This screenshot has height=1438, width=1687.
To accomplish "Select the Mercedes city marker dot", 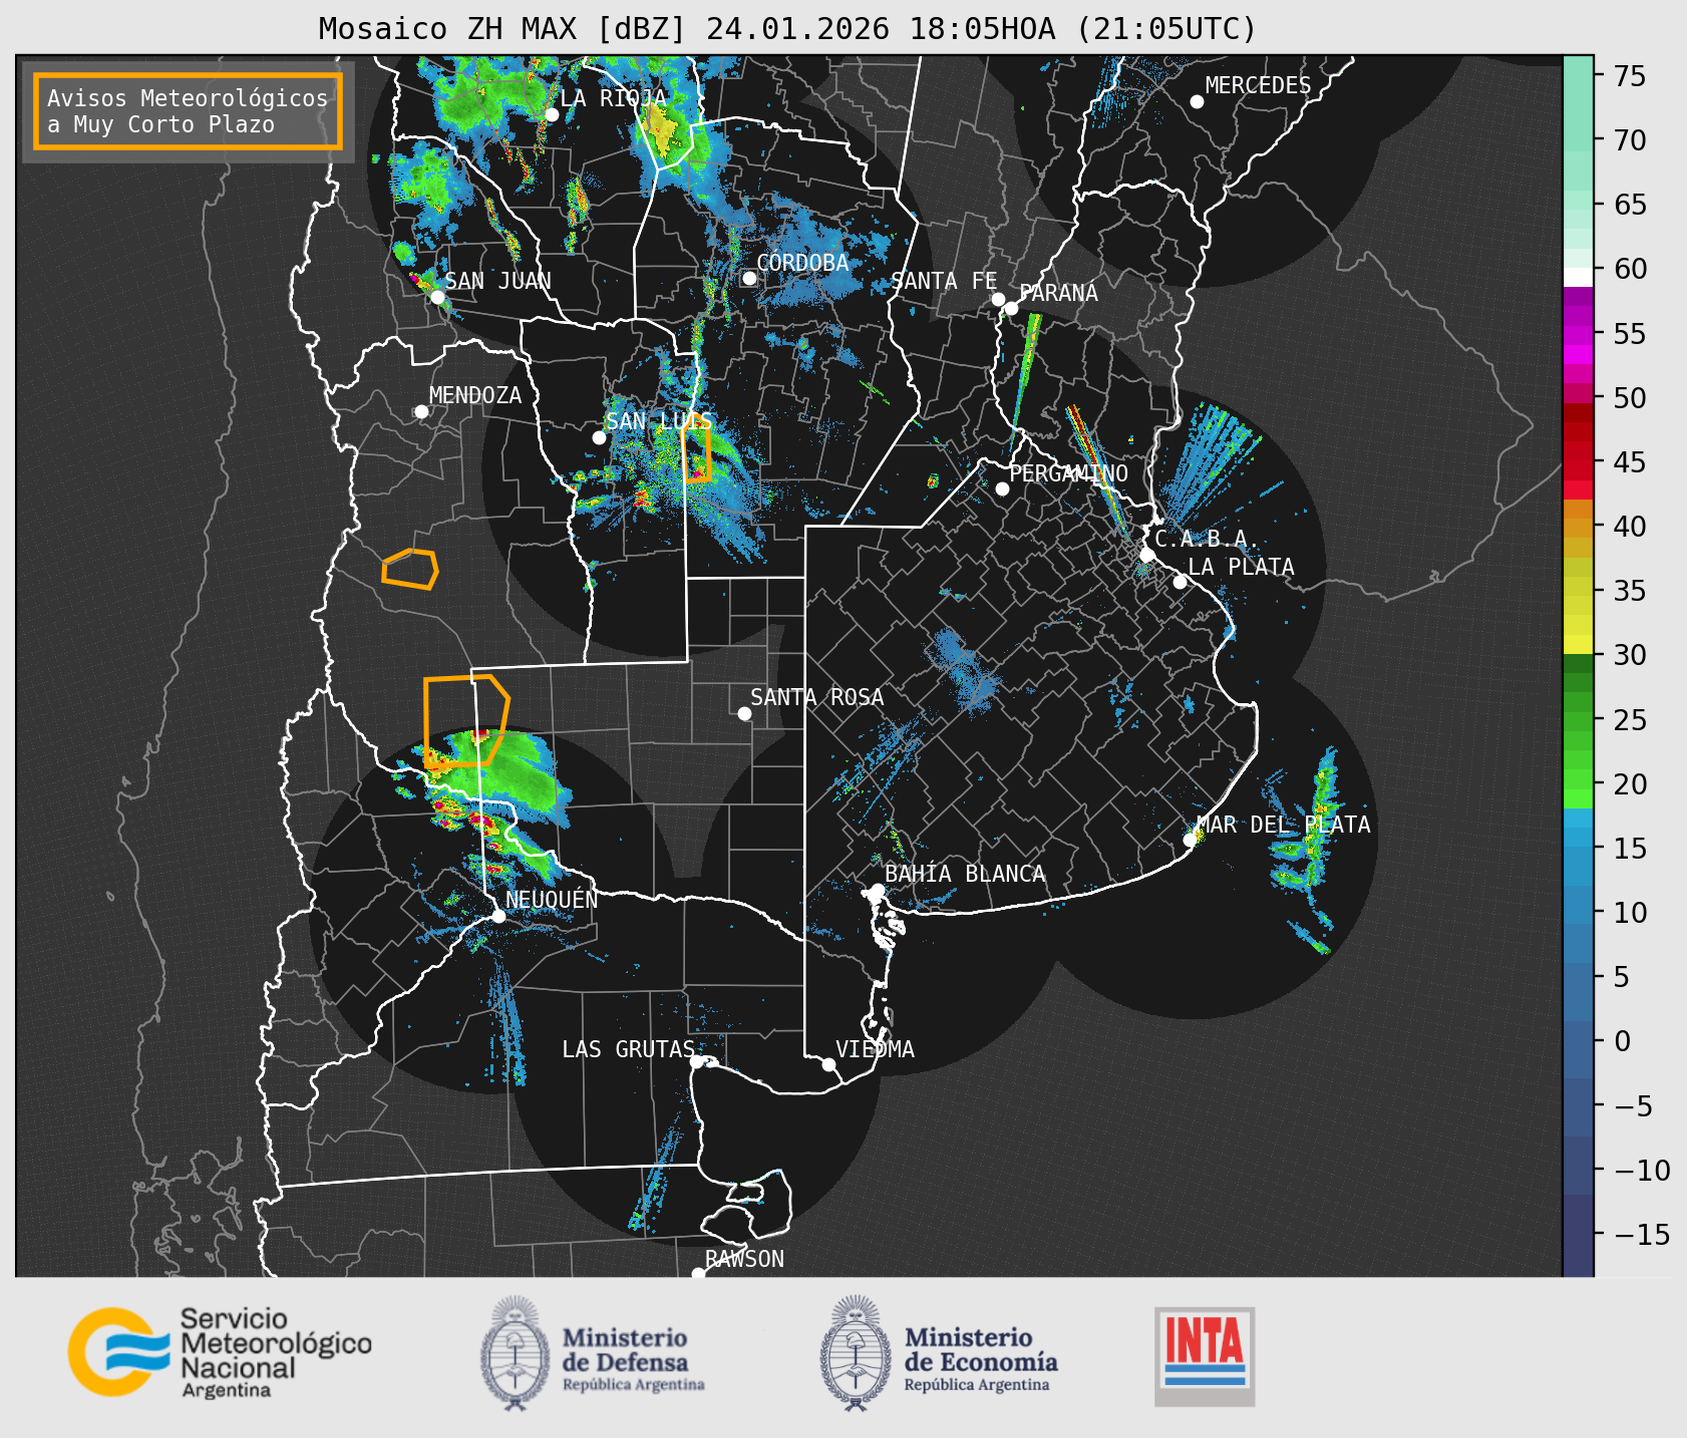I will click(1197, 102).
